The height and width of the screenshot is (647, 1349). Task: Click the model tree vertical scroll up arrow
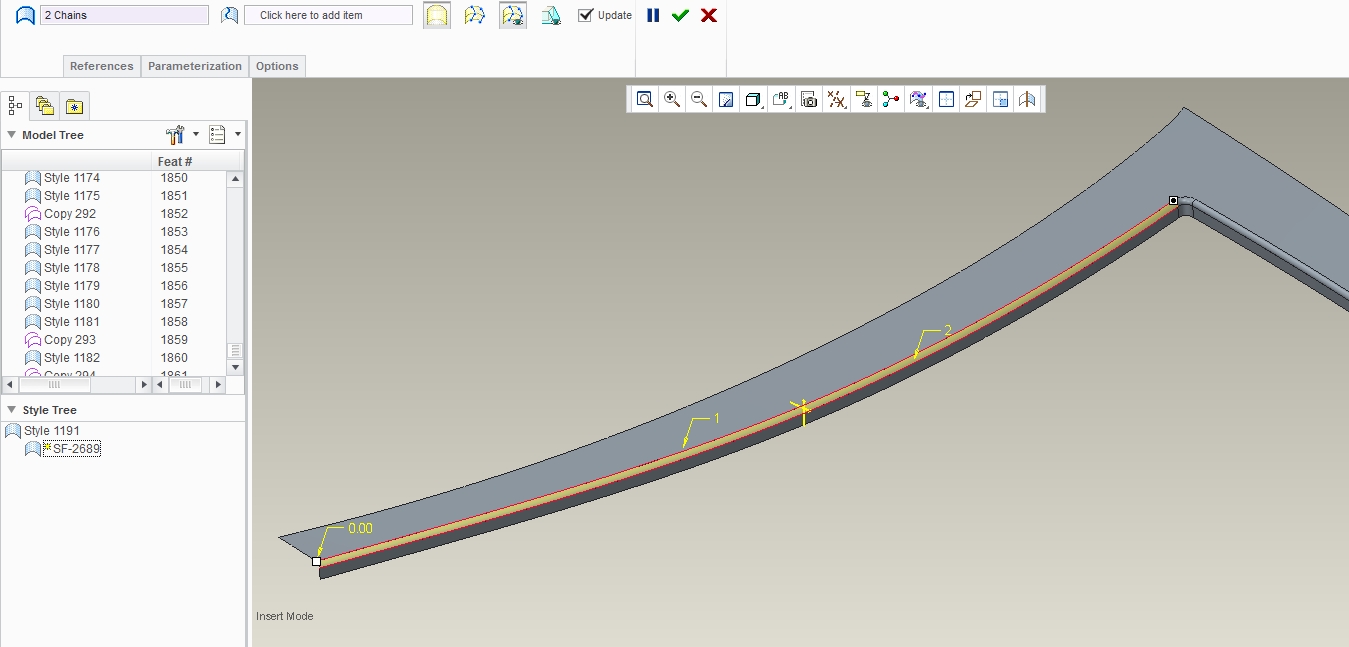click(235, 179)
